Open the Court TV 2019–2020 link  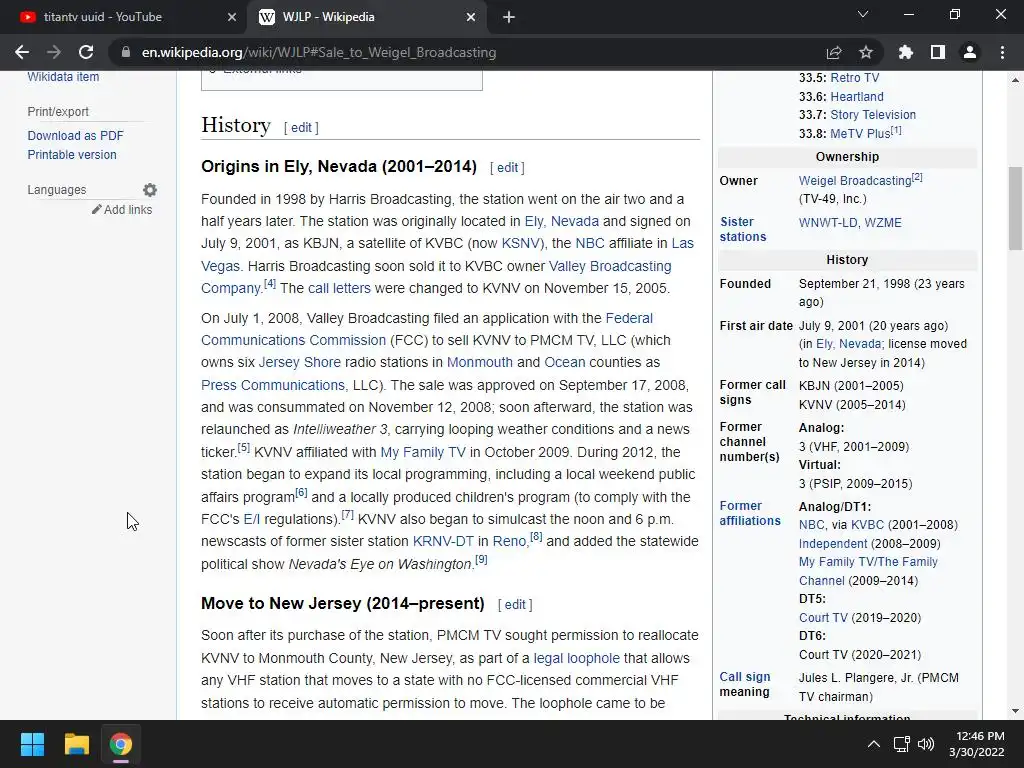tap(823, 618)
